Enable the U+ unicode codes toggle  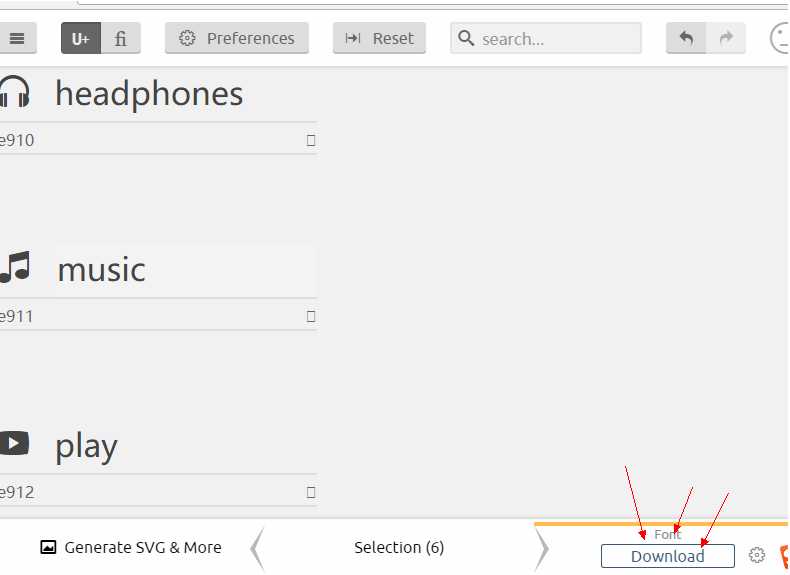81,38
